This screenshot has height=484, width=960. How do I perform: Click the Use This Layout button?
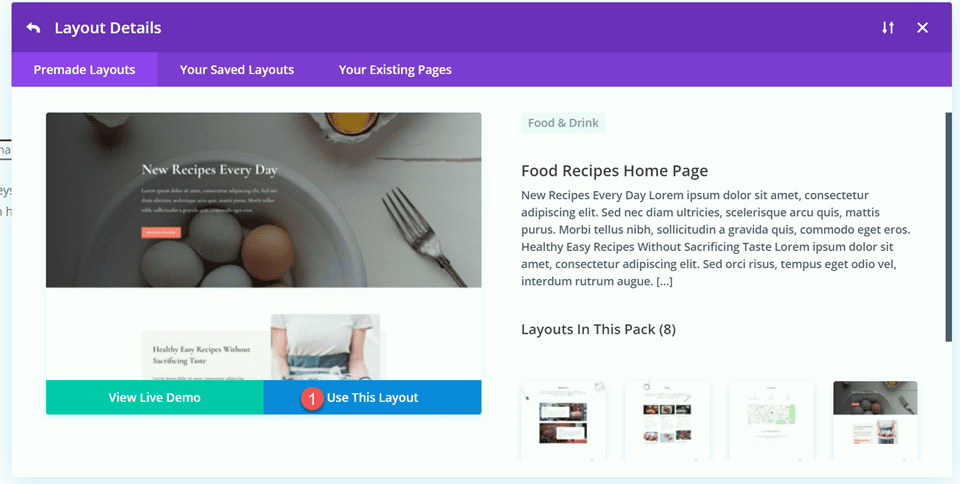[x=372, y=397]
